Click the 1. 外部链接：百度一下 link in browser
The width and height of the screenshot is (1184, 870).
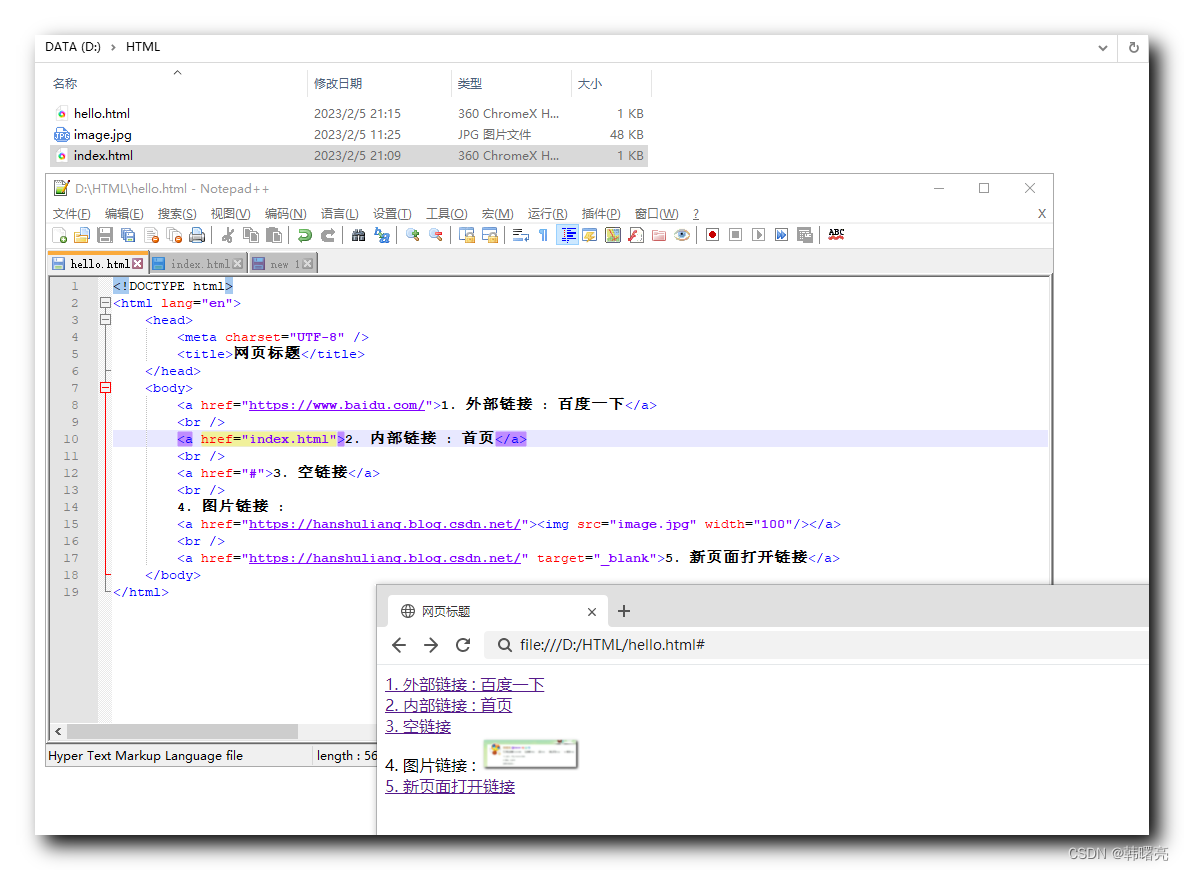tap(464, 684)
